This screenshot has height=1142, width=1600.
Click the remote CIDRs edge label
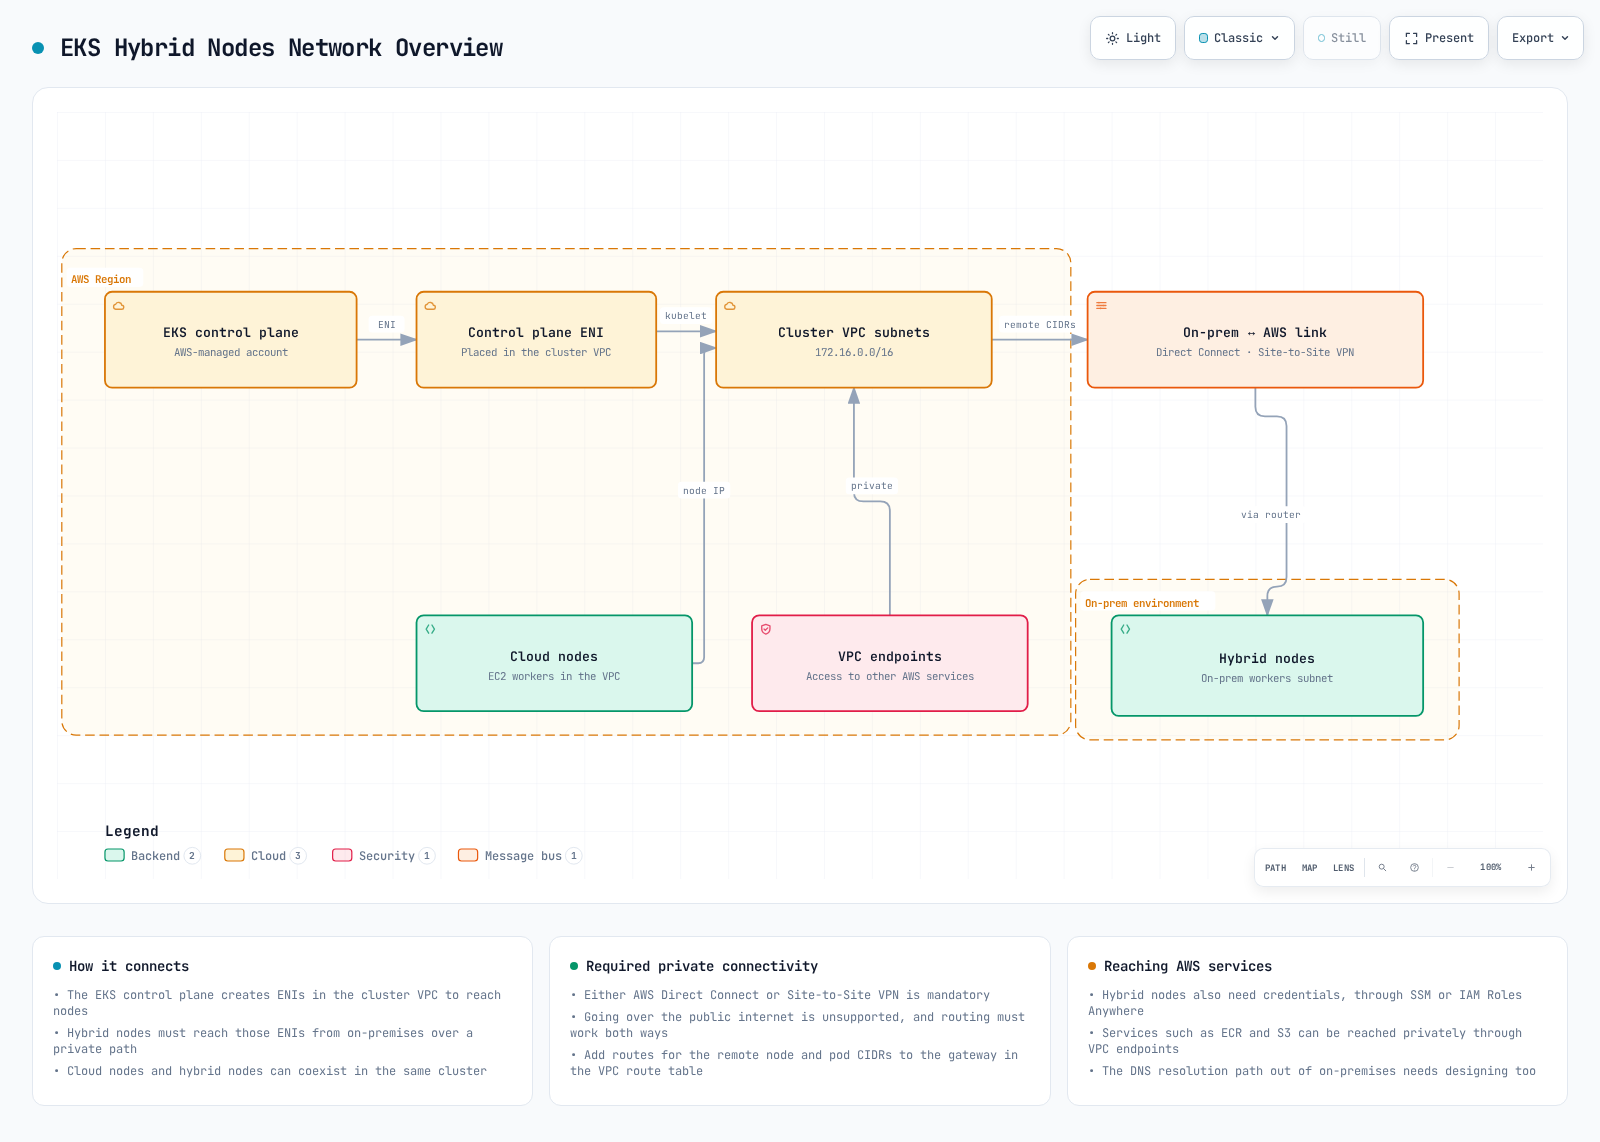tap(1040, 325)
